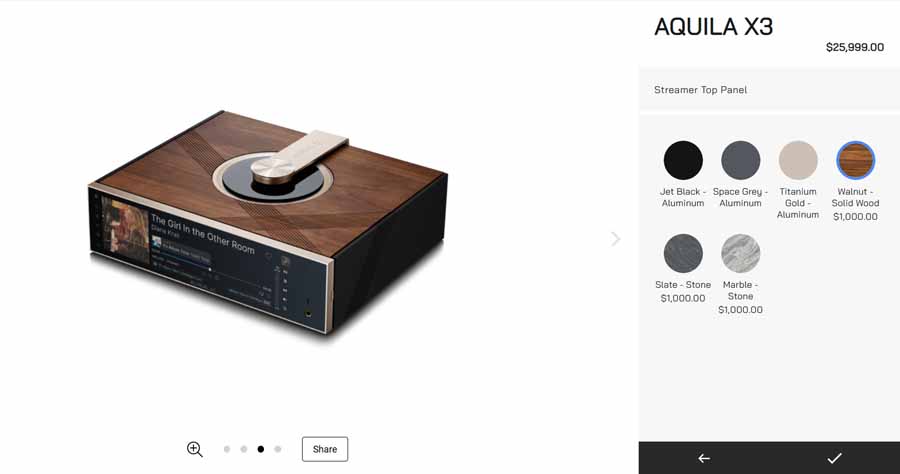Click the back arrow in bottom bar
This screenshot has height=474, width=900.
pyautogui.click(x=704, y=458)
